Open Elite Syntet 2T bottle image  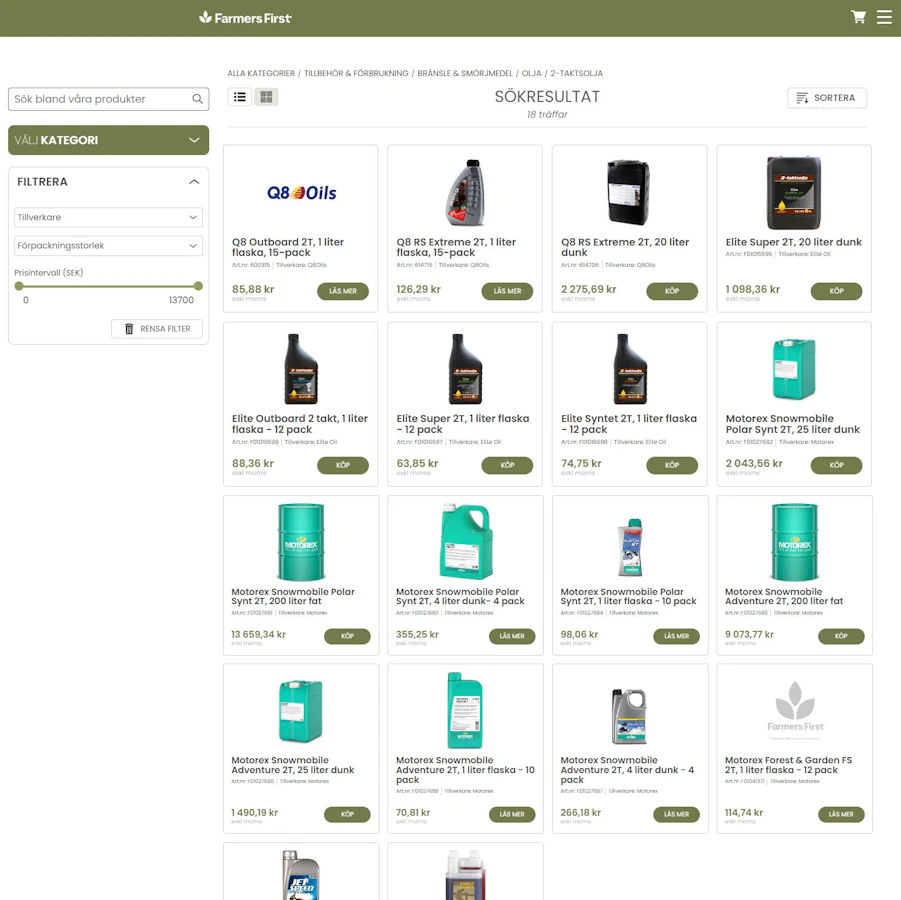point(630,369)
